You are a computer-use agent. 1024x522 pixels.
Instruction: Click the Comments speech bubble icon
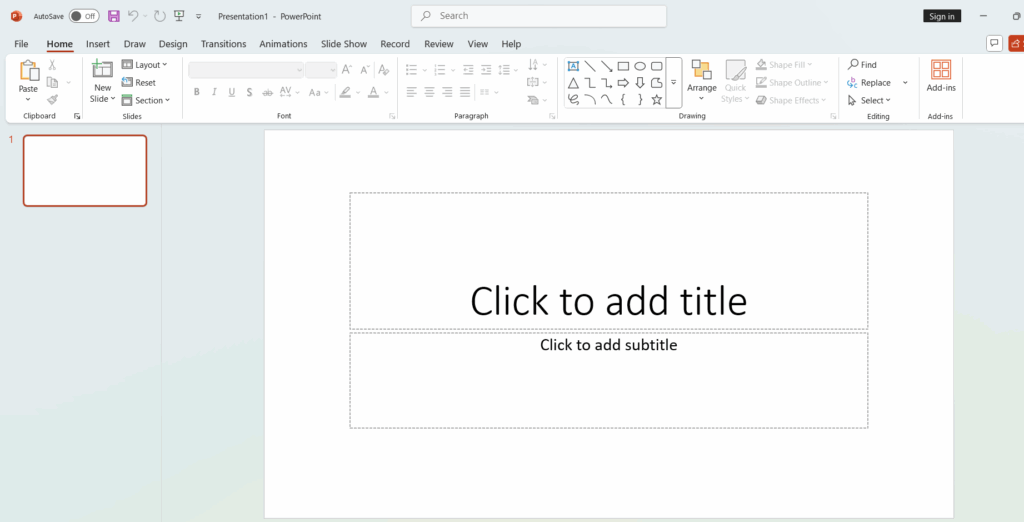point(994,43)
